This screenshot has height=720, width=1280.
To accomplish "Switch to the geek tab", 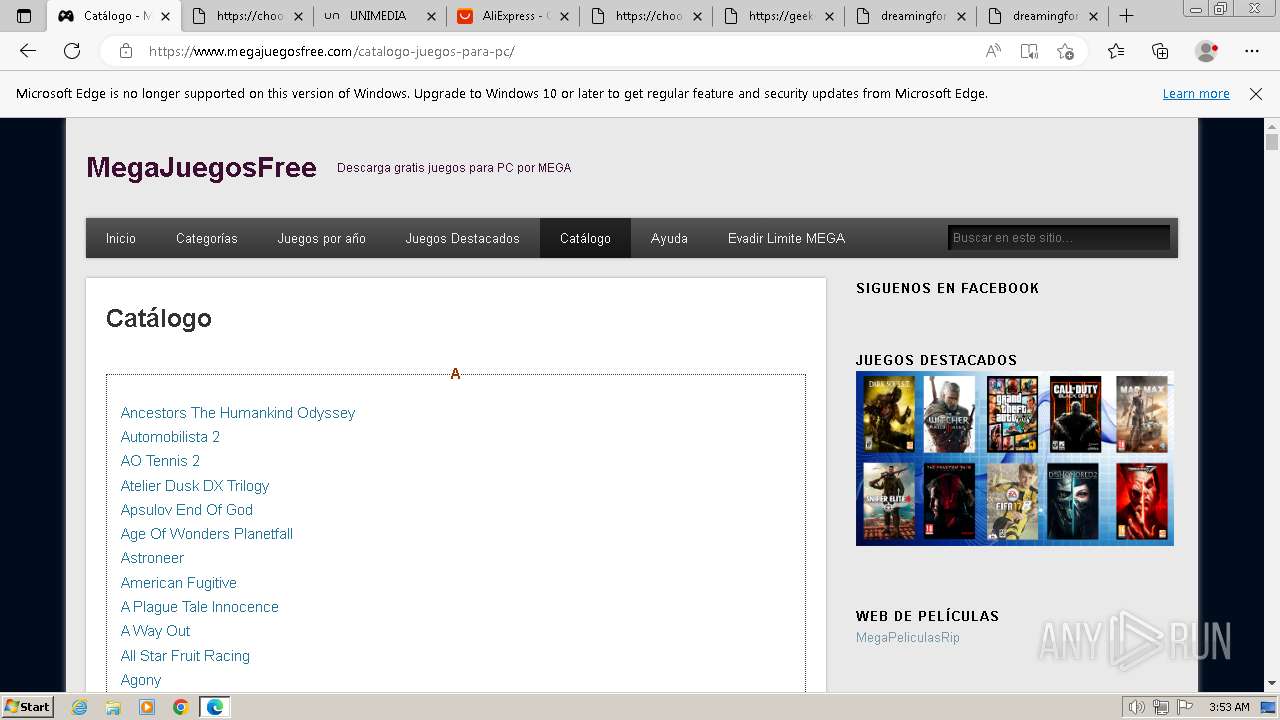I will point(779,16).
